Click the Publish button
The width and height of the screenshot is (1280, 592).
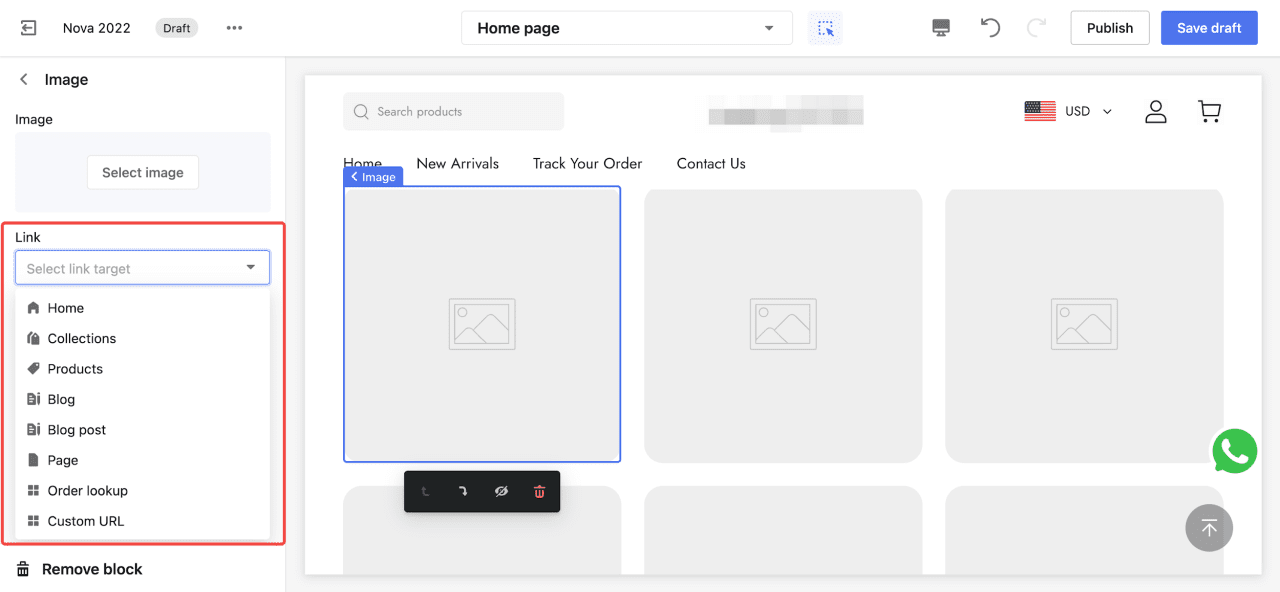[x=1110, y=28]
